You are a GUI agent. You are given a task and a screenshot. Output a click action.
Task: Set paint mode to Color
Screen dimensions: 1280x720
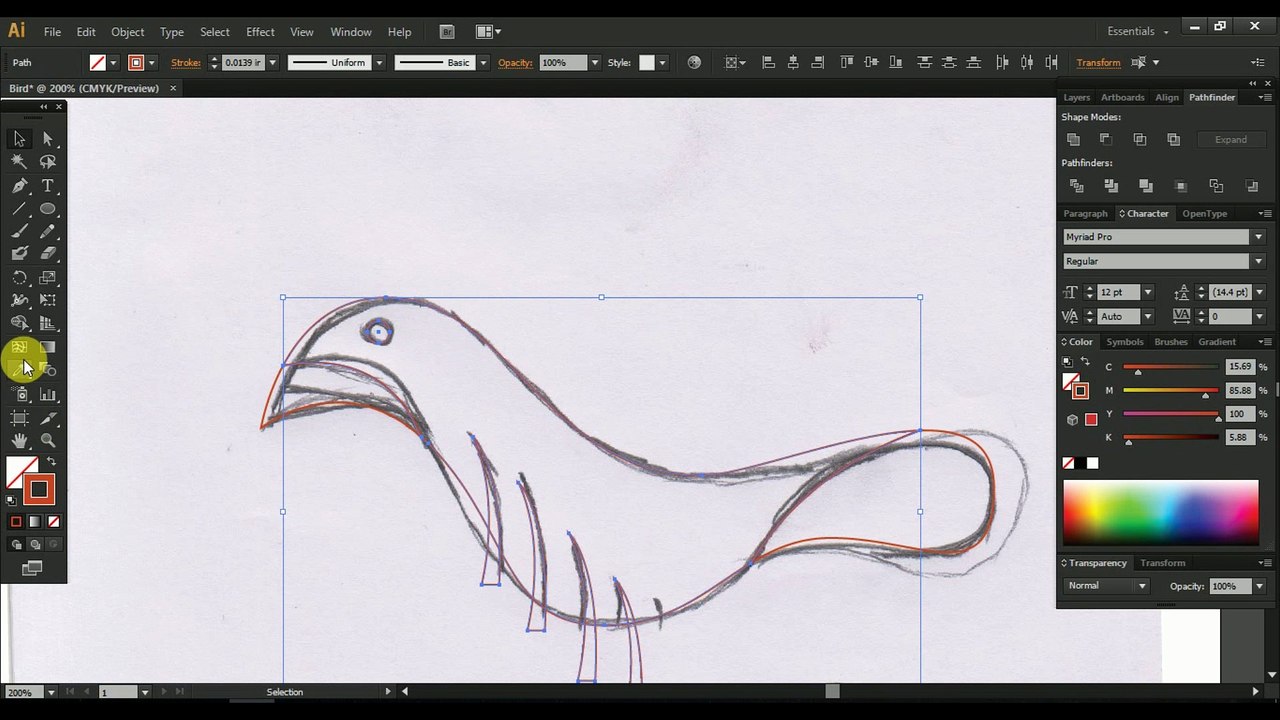tap(16, 522)
